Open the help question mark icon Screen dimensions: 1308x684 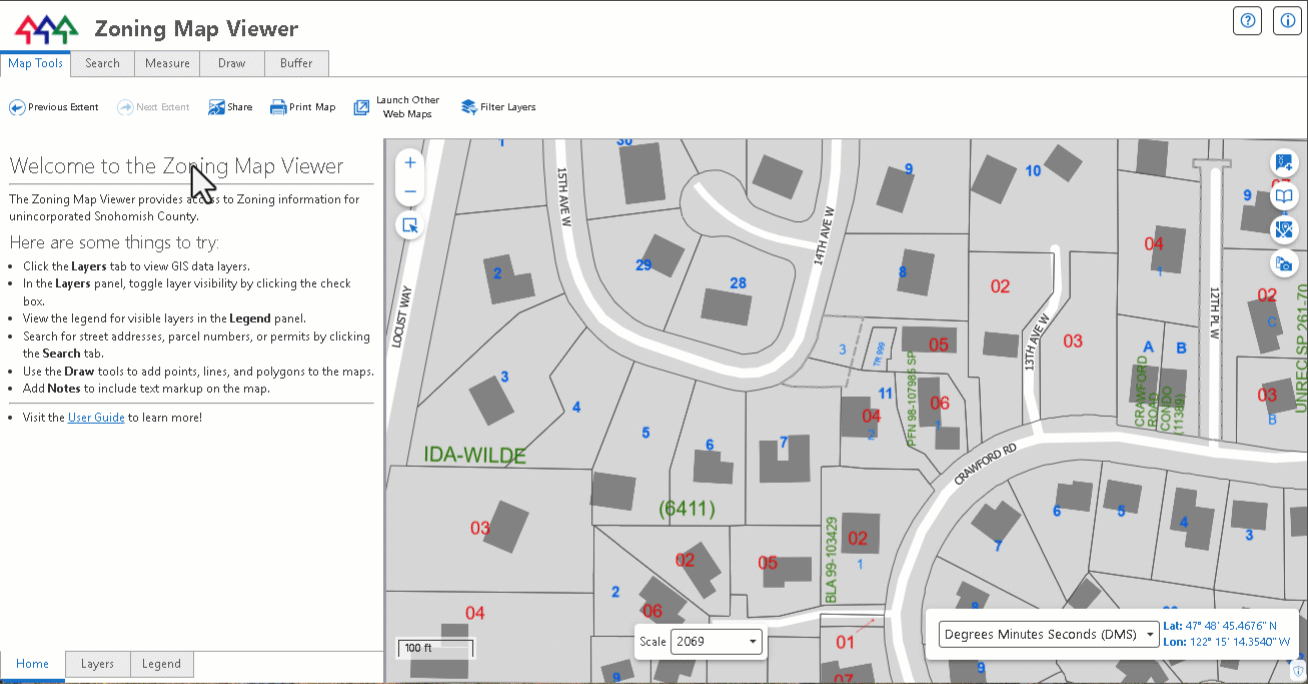(x=1247, y=21)
